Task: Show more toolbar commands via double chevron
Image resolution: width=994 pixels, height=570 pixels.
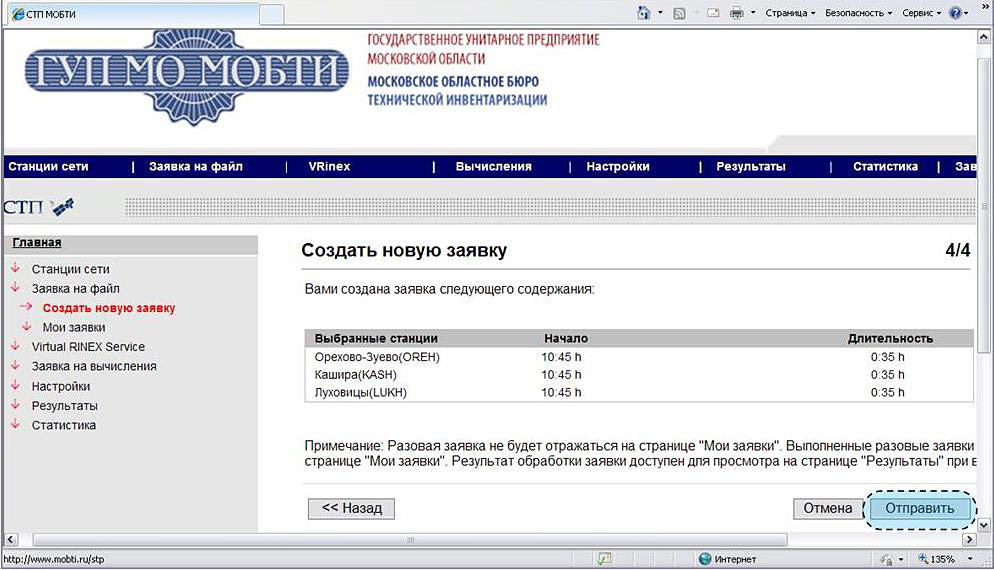Action: tap(986, 6)
